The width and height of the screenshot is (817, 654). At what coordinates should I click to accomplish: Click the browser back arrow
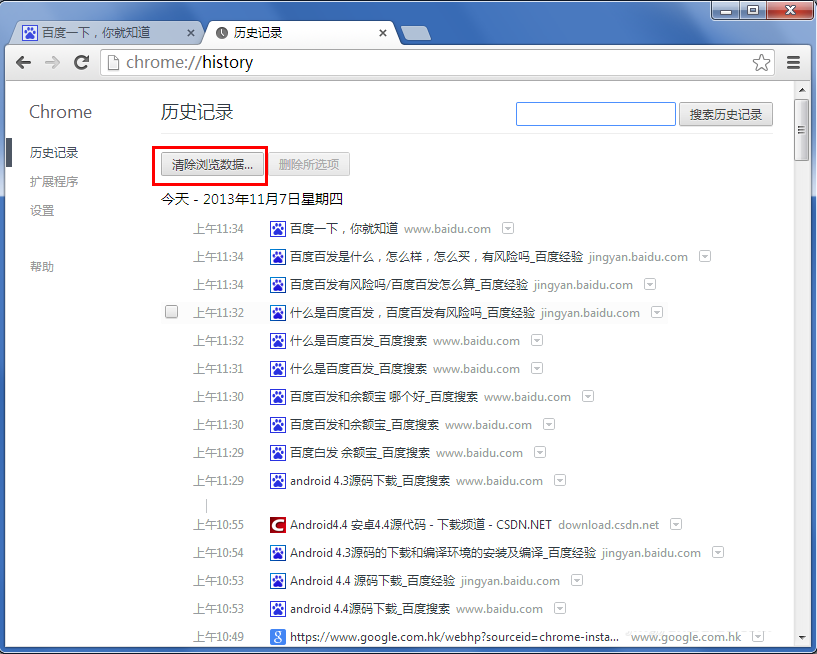click(x=23, y=63)
